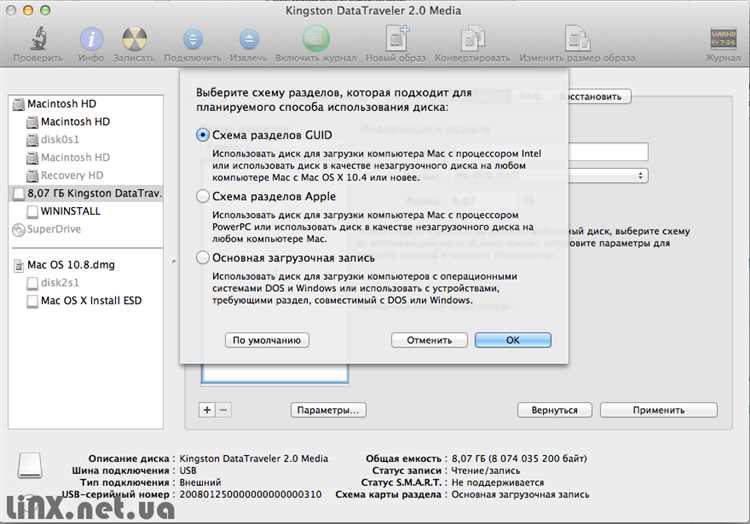
Task: Select Mac OS X Install ESD volume
Action: tap(91, 301)
